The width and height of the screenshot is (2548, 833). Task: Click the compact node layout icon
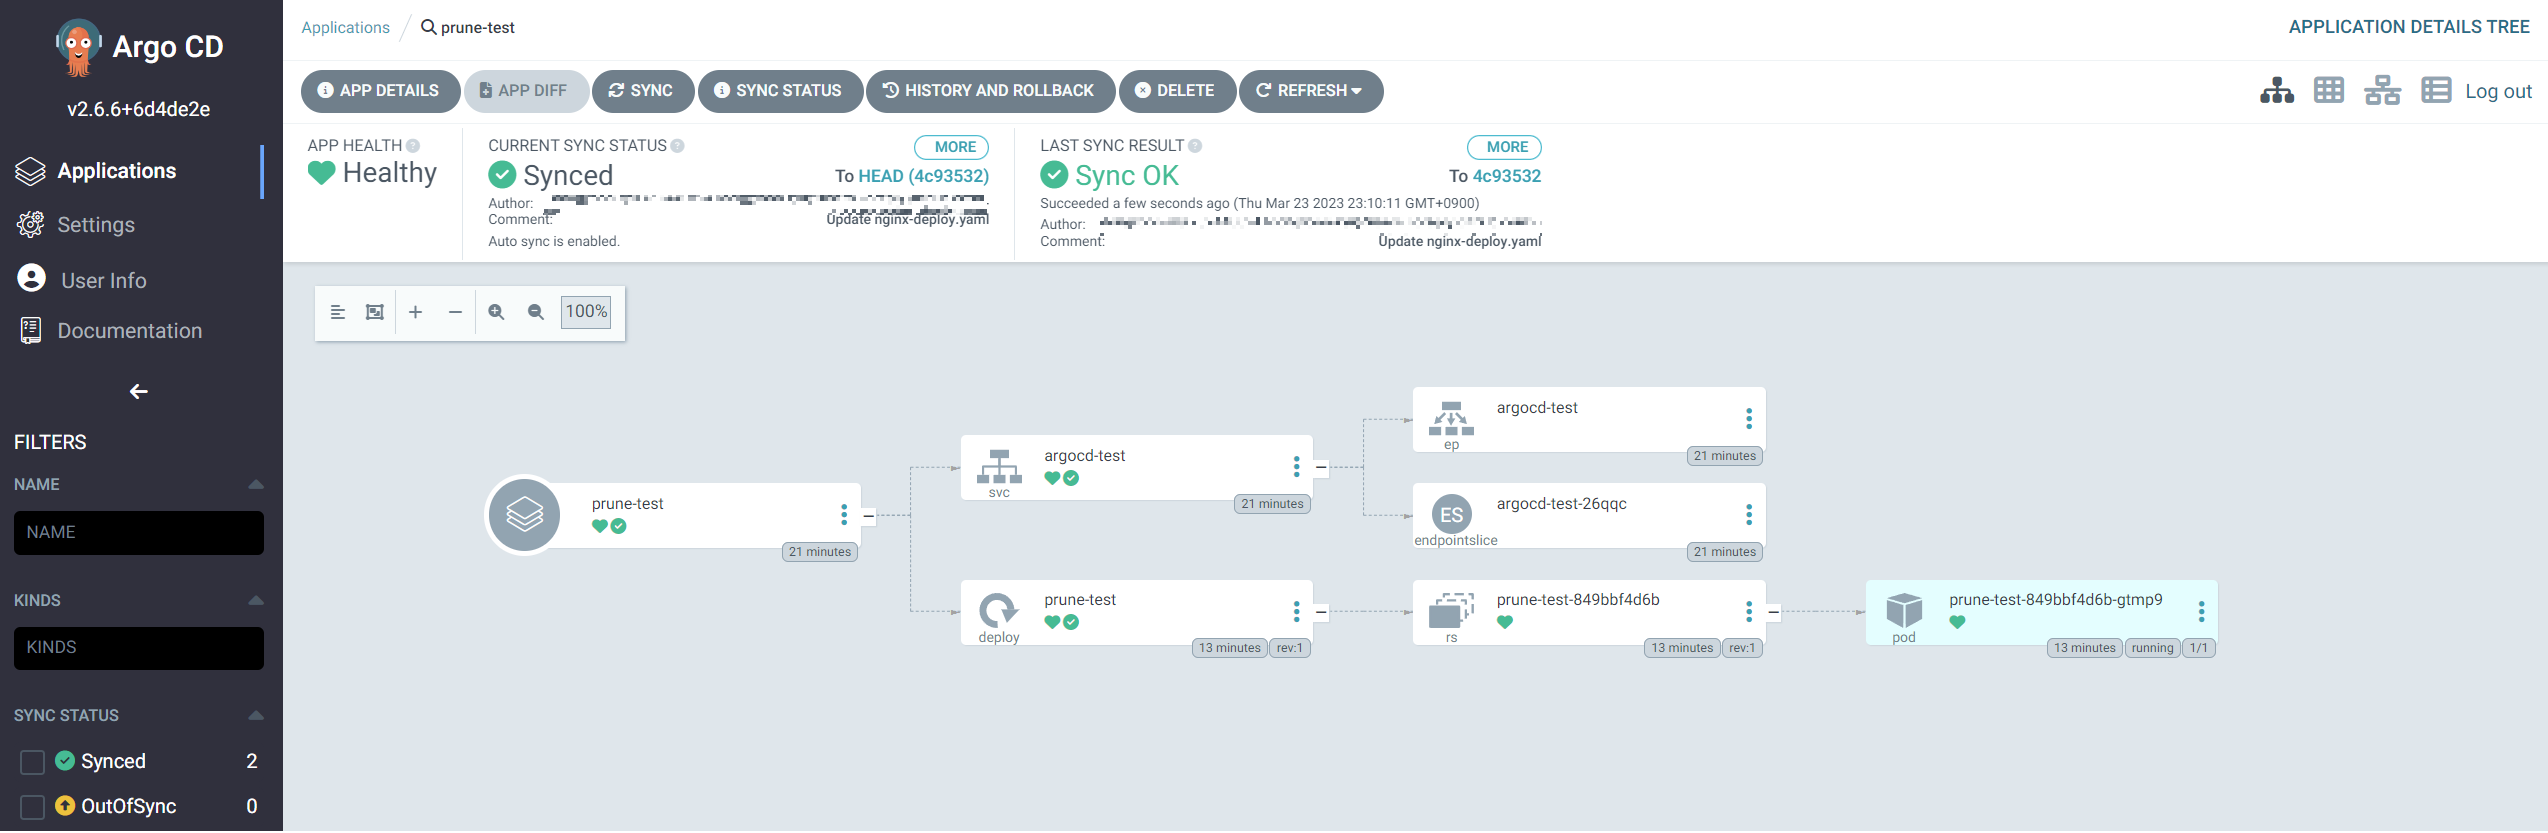pyautogui.click(x=337, y=312)
